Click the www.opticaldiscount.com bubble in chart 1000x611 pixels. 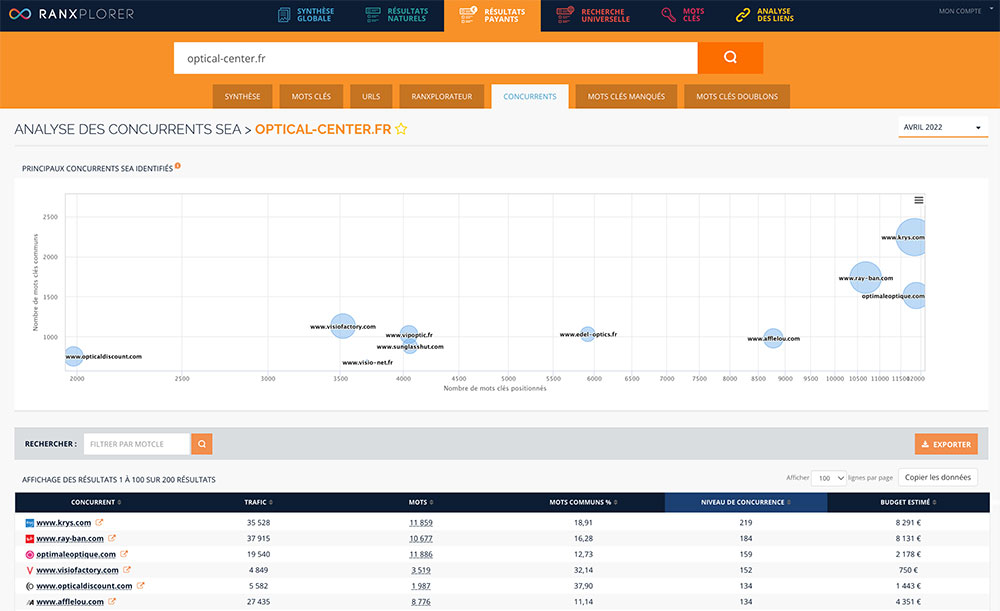click(74, 356)
